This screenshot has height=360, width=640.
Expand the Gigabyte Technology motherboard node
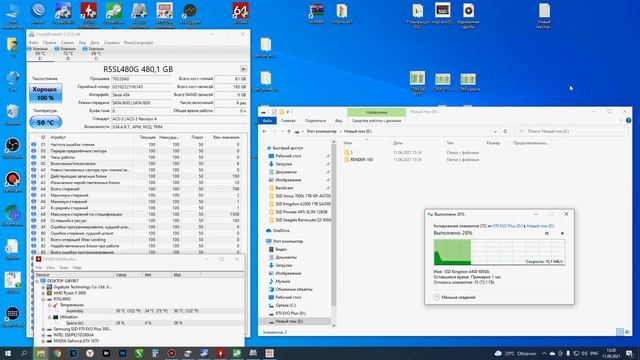pos(43,287)
